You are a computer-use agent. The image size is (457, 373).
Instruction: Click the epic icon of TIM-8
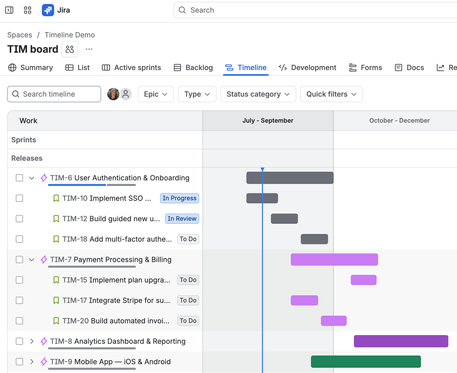point(44,341)
